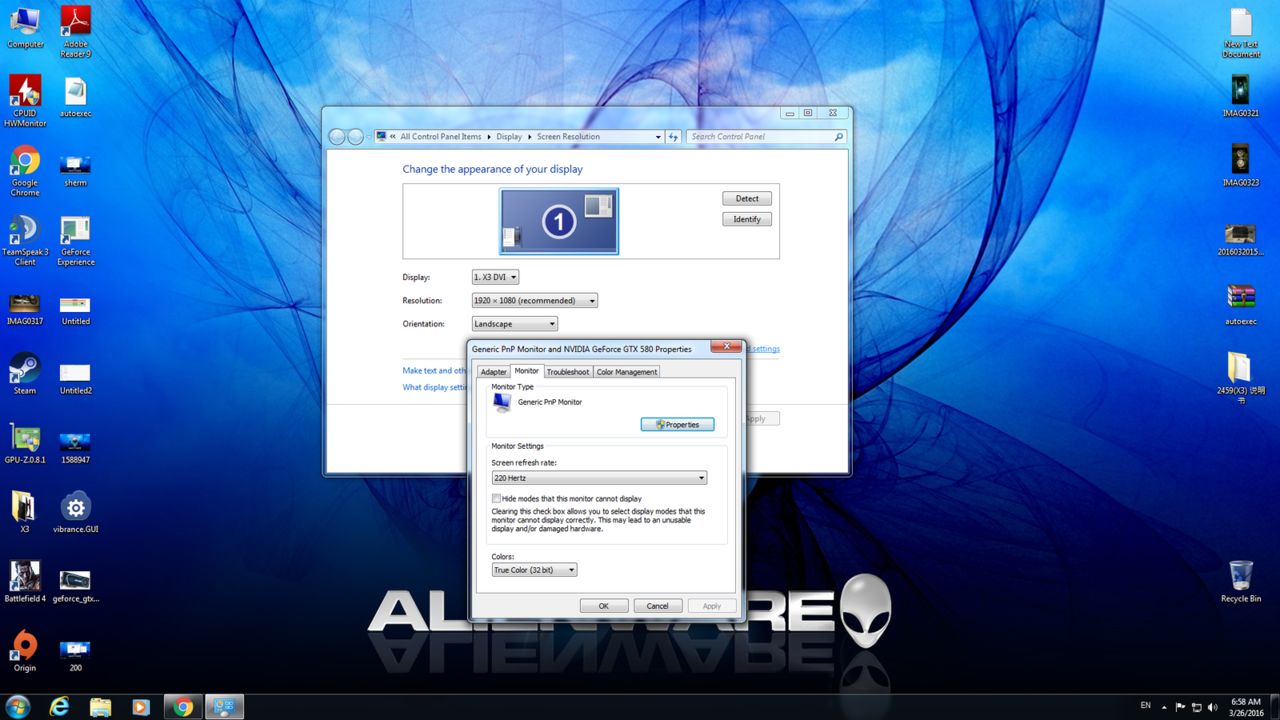Image resolution: width=1280 pixels, height=720 pixels.
Task: Click the Identify button
Action: click(747, 219)
